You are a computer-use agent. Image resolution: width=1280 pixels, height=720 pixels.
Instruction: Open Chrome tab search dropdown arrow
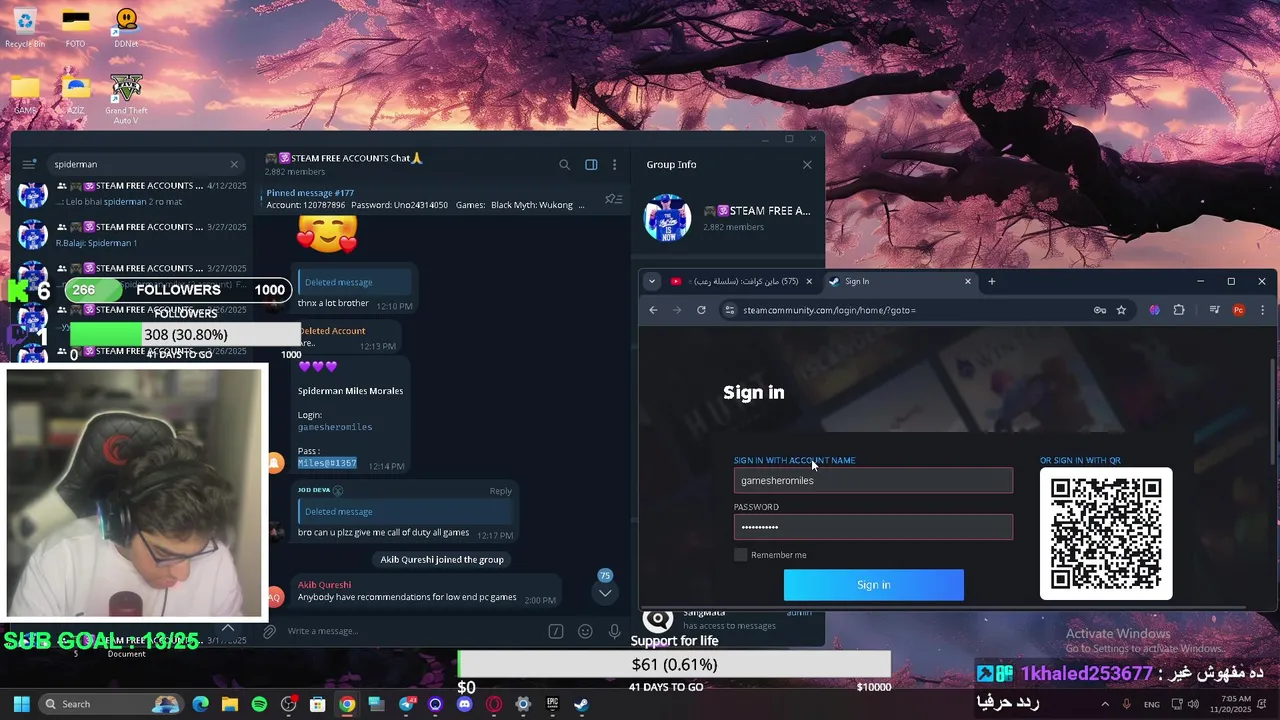pos(652,281)
